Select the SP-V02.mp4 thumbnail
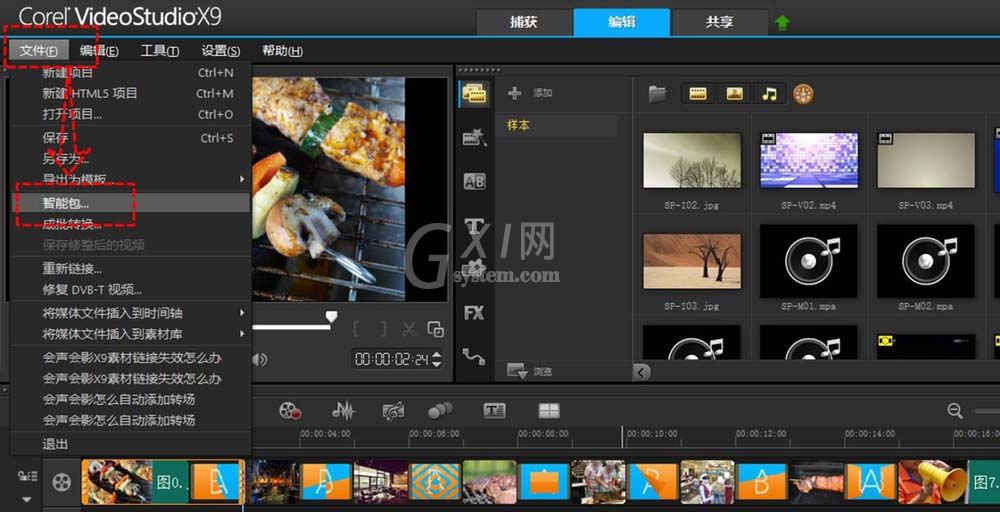Screen dimensions: 1000x512 (809, 160)
